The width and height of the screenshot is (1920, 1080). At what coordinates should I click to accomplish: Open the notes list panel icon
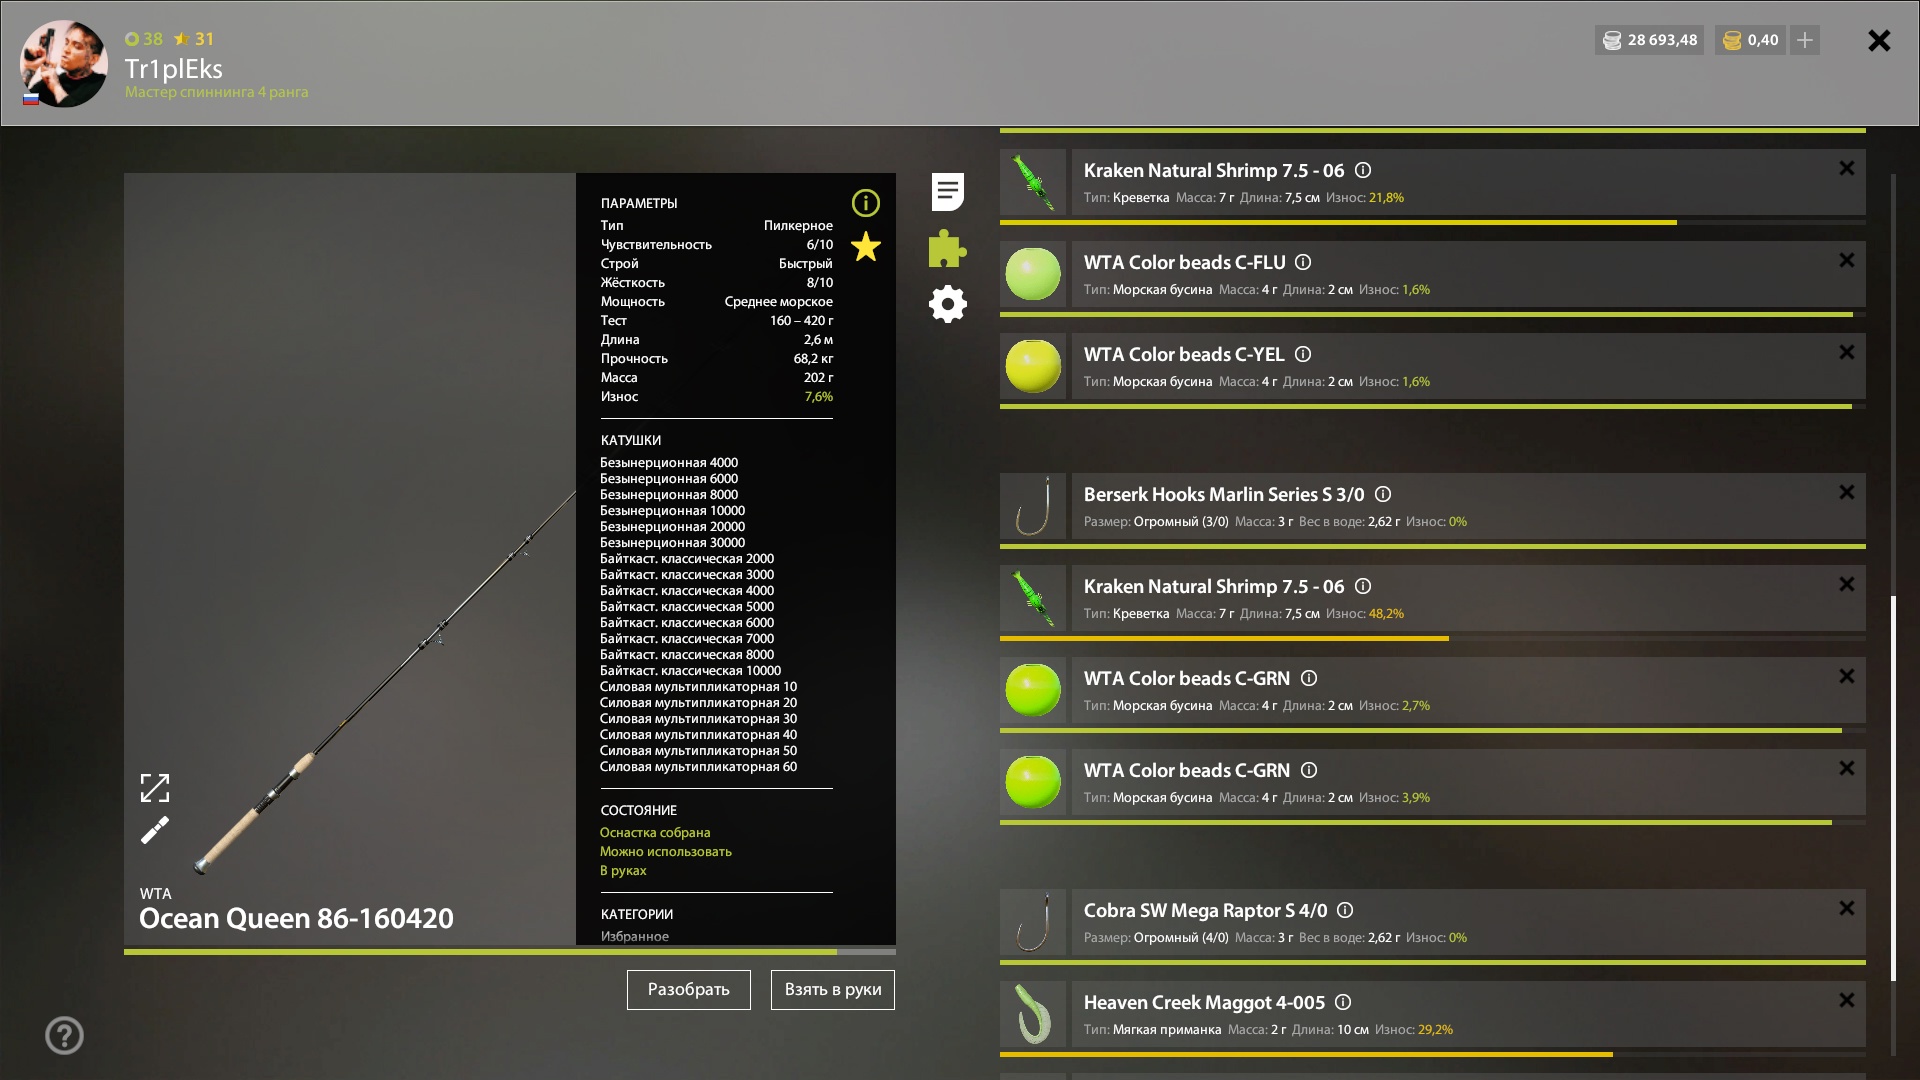pos(947,191)
